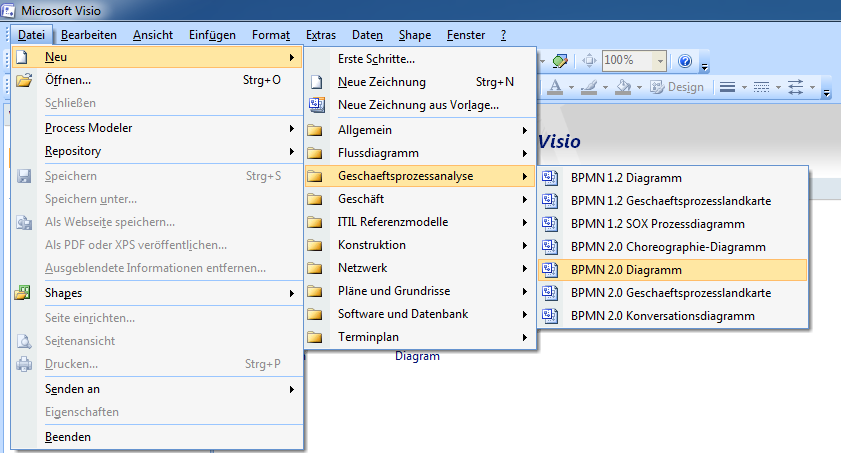
Task: Click the icon beside Als Webseite speichern
Action: (x=24, y=222)
